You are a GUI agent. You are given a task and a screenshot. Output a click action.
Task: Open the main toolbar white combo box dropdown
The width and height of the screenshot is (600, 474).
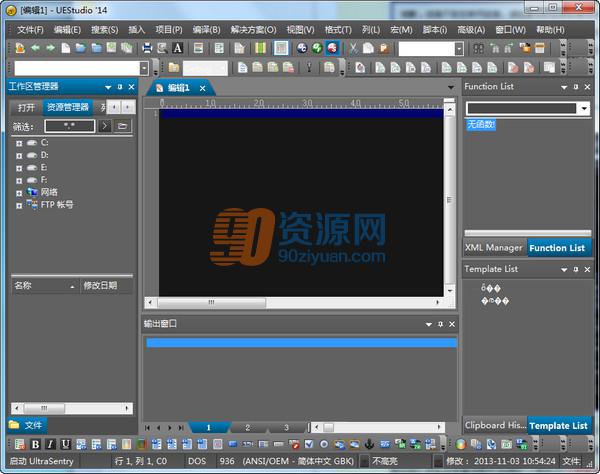pyautogui.click(x=459, y=49)
